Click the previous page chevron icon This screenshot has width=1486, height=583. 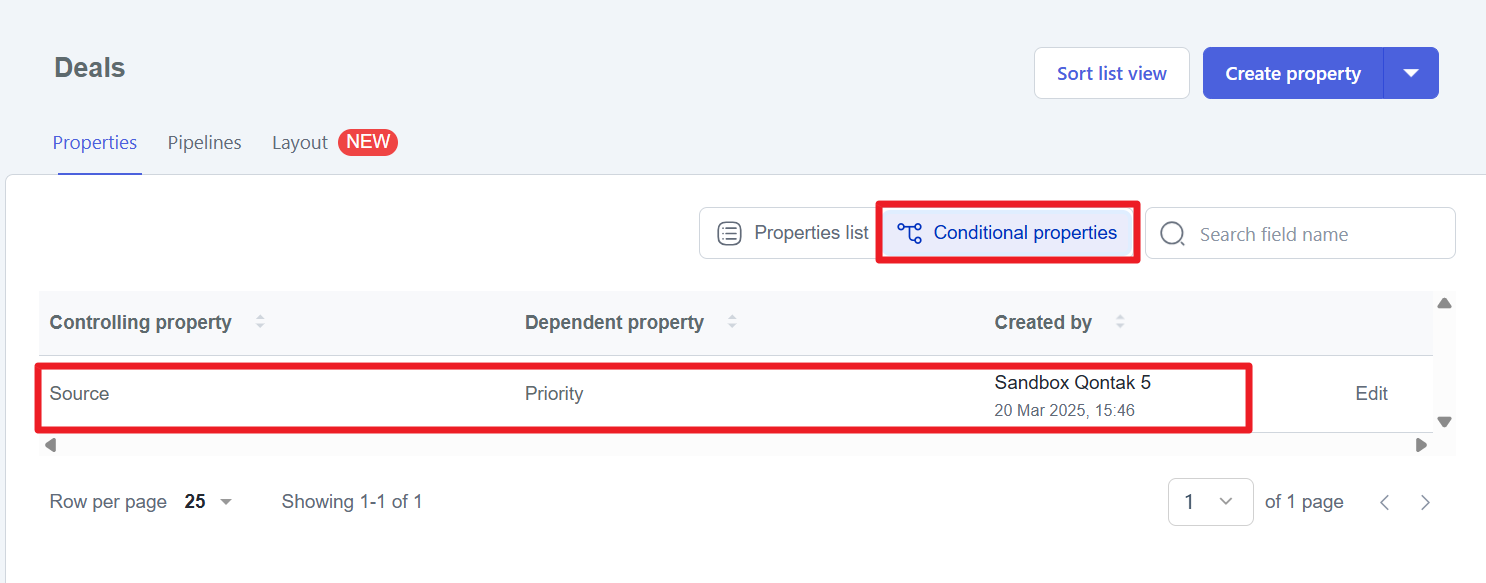[1385, 502]
